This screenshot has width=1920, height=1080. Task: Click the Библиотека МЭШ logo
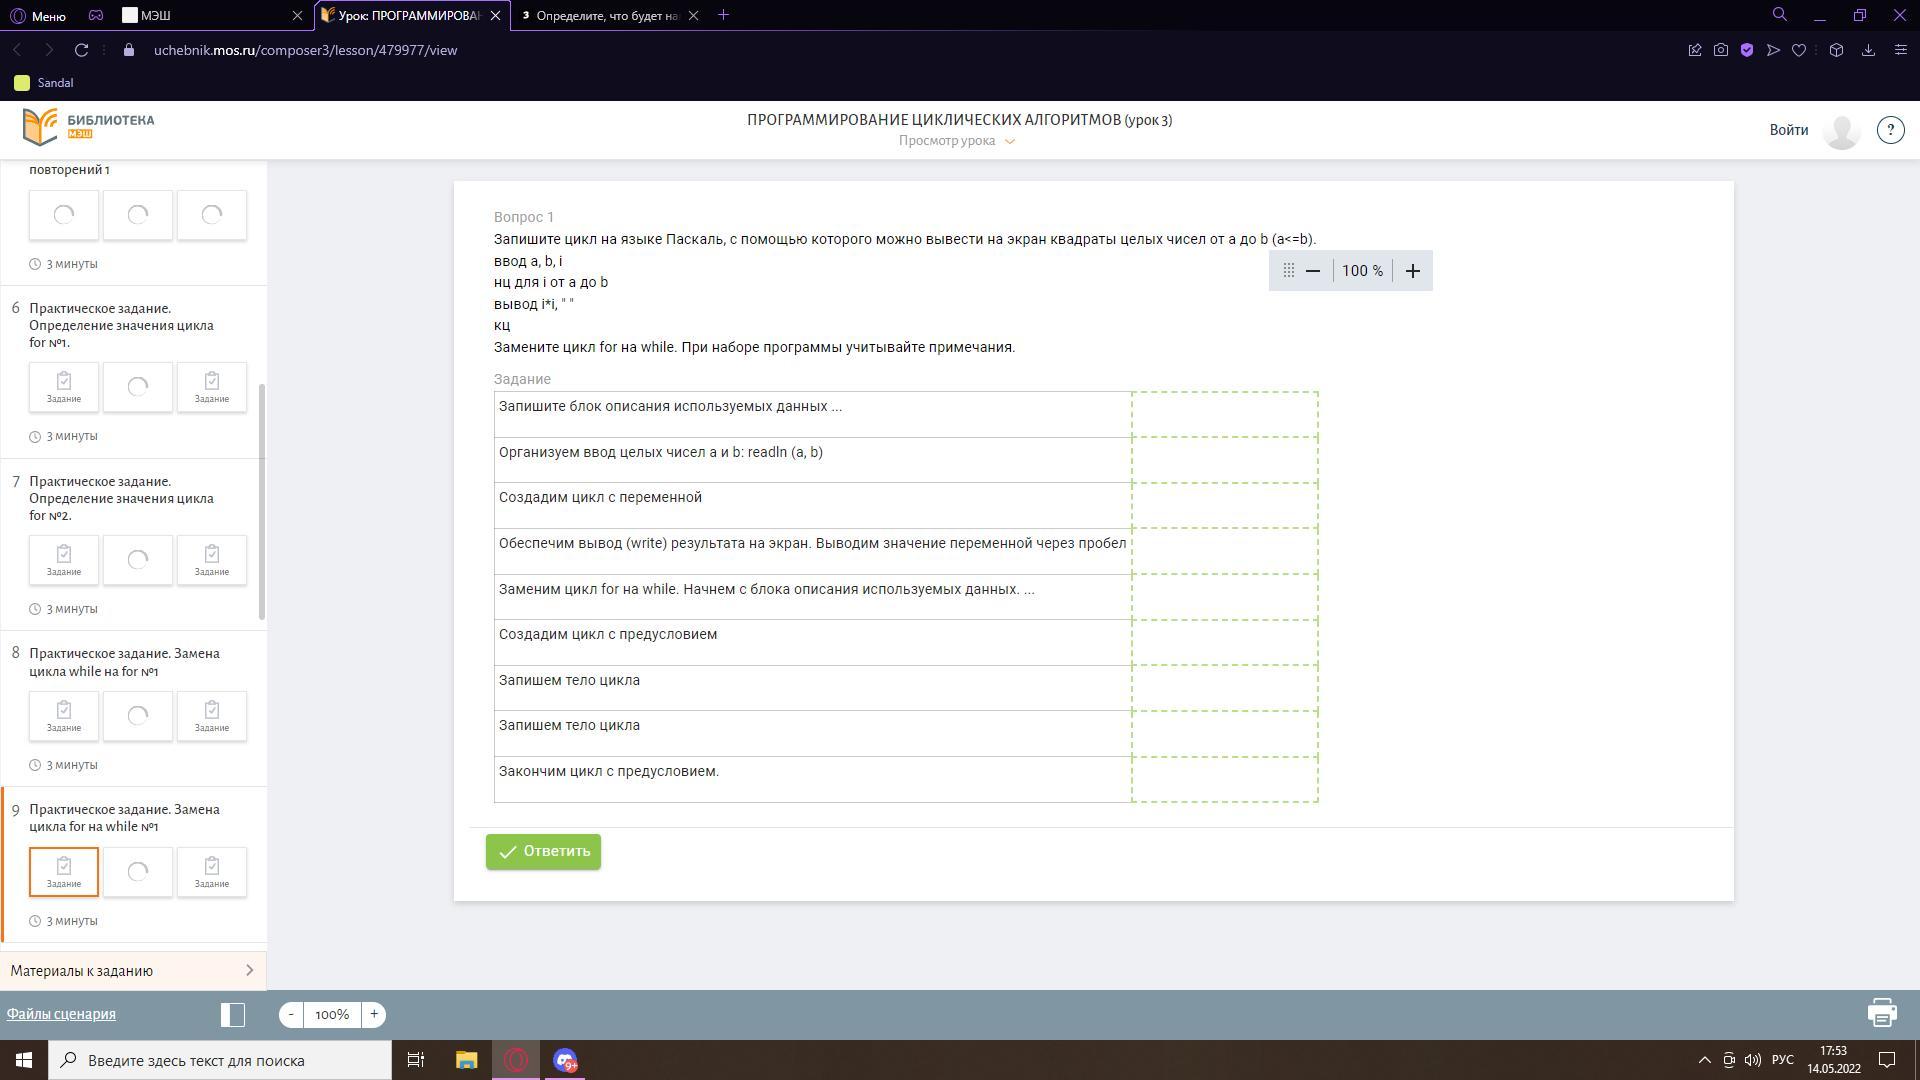pyautogui.click(x=89, y=127)
